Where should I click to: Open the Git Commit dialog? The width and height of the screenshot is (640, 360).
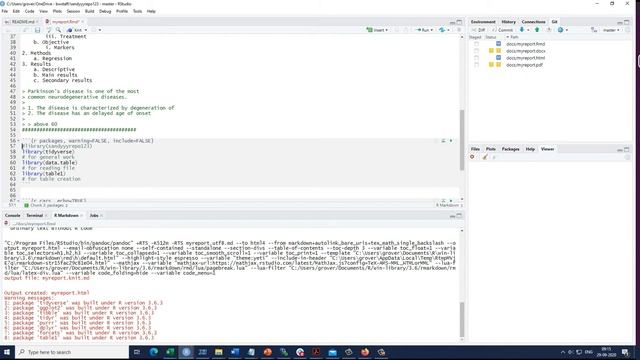pos(502,30)
